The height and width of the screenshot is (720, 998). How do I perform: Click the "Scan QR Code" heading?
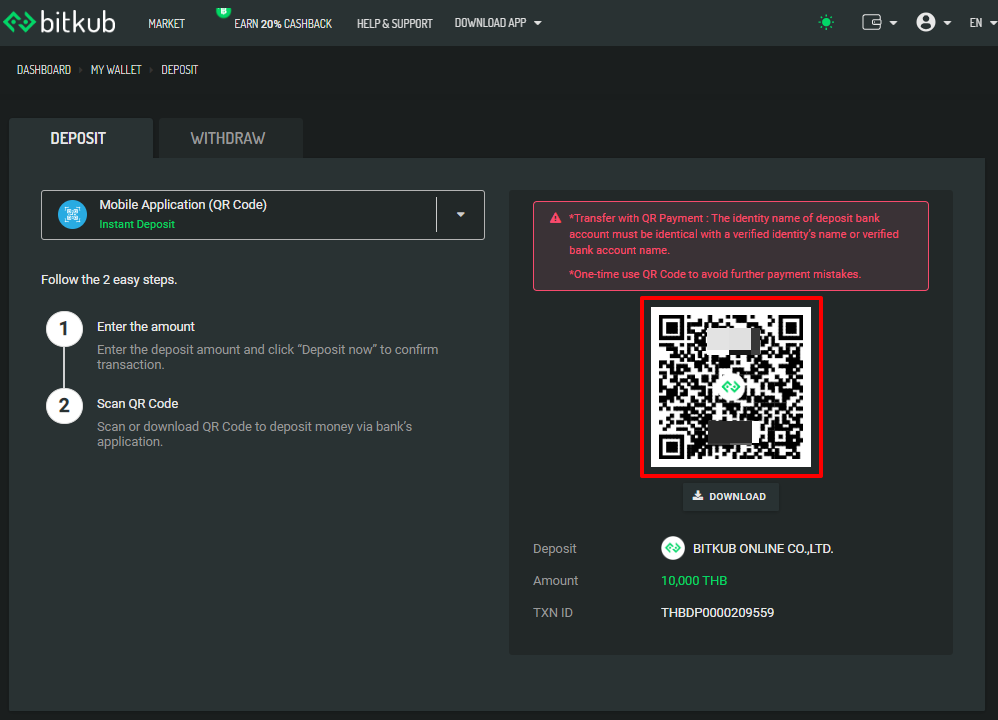point(137,404)
